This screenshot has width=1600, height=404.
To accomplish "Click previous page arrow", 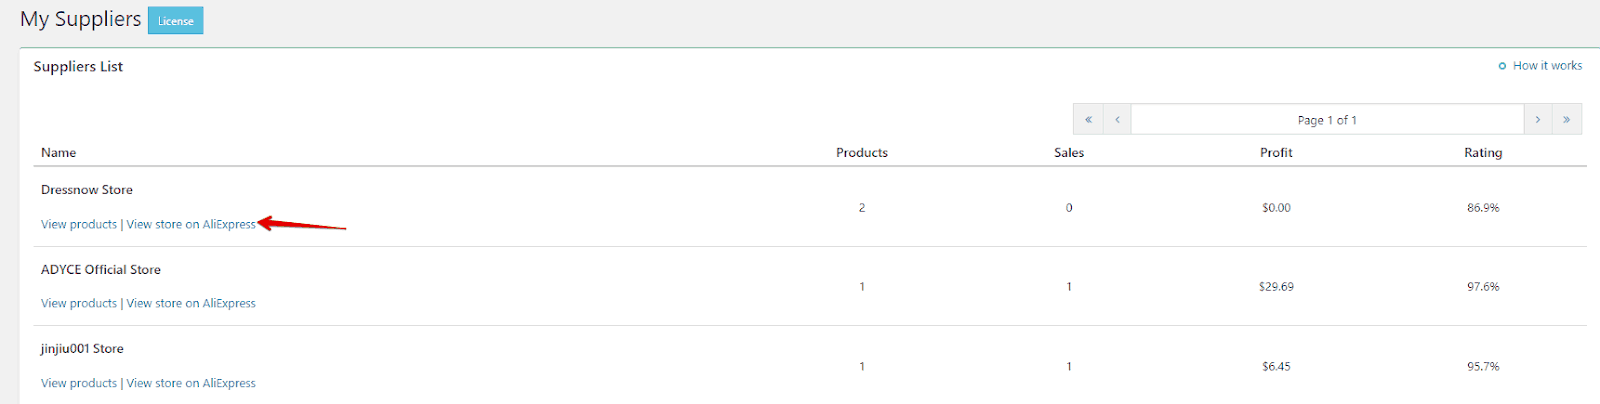I will tap(1117, 119).
